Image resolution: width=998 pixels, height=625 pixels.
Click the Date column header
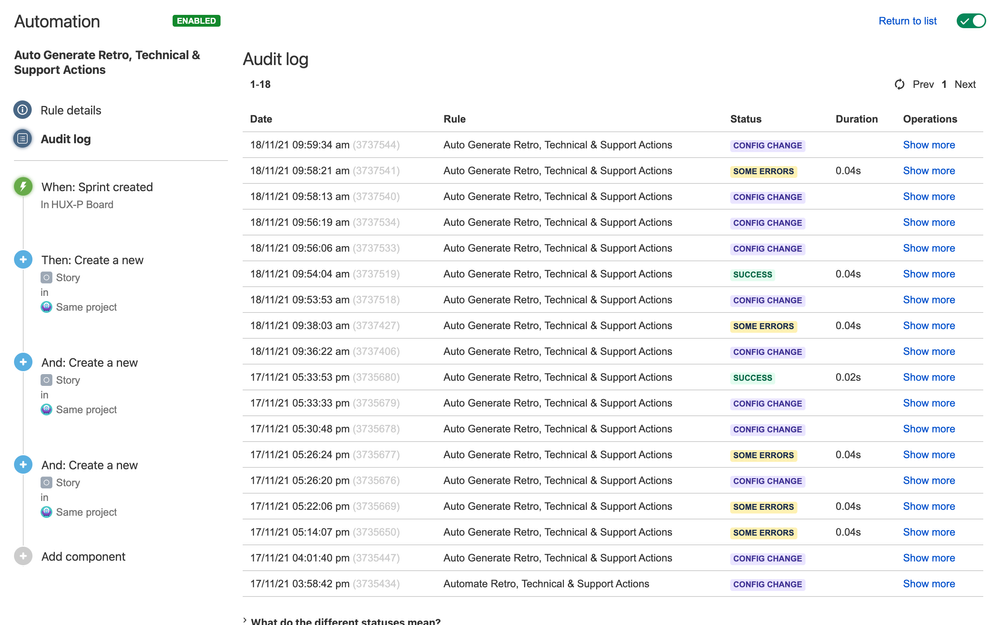[261, 119]
